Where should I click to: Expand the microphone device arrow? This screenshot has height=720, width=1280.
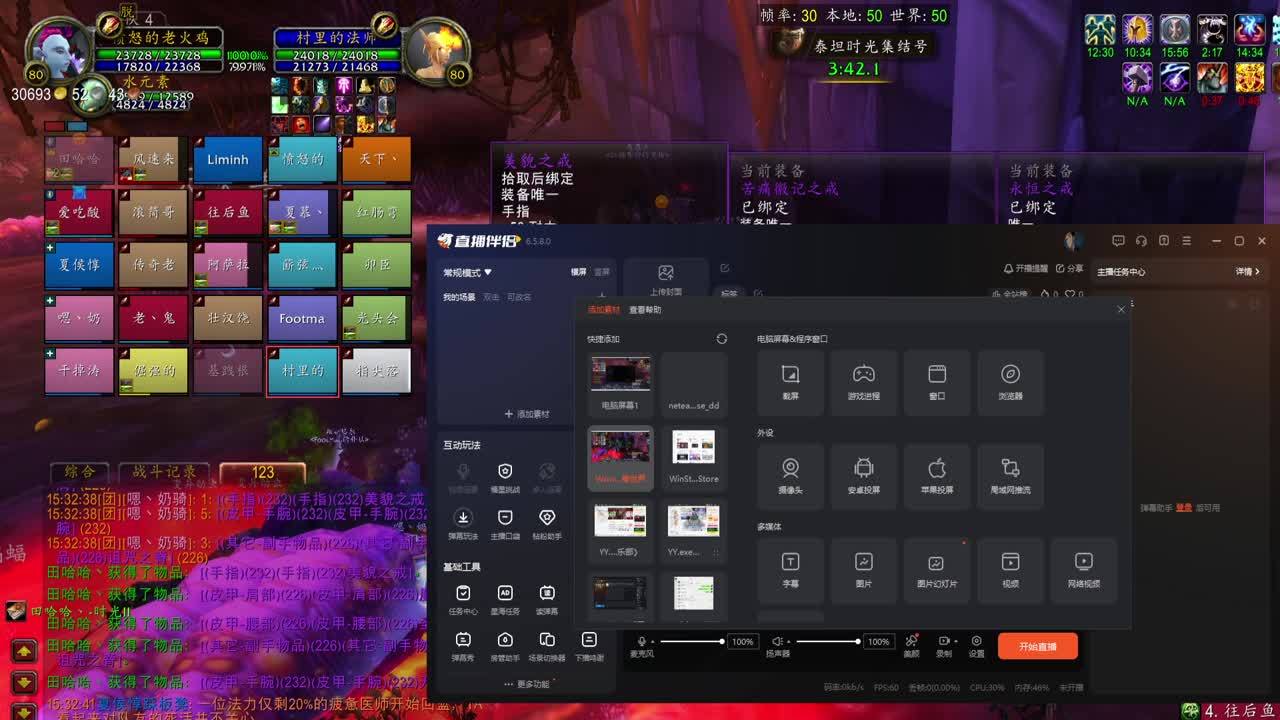point(654,641)
